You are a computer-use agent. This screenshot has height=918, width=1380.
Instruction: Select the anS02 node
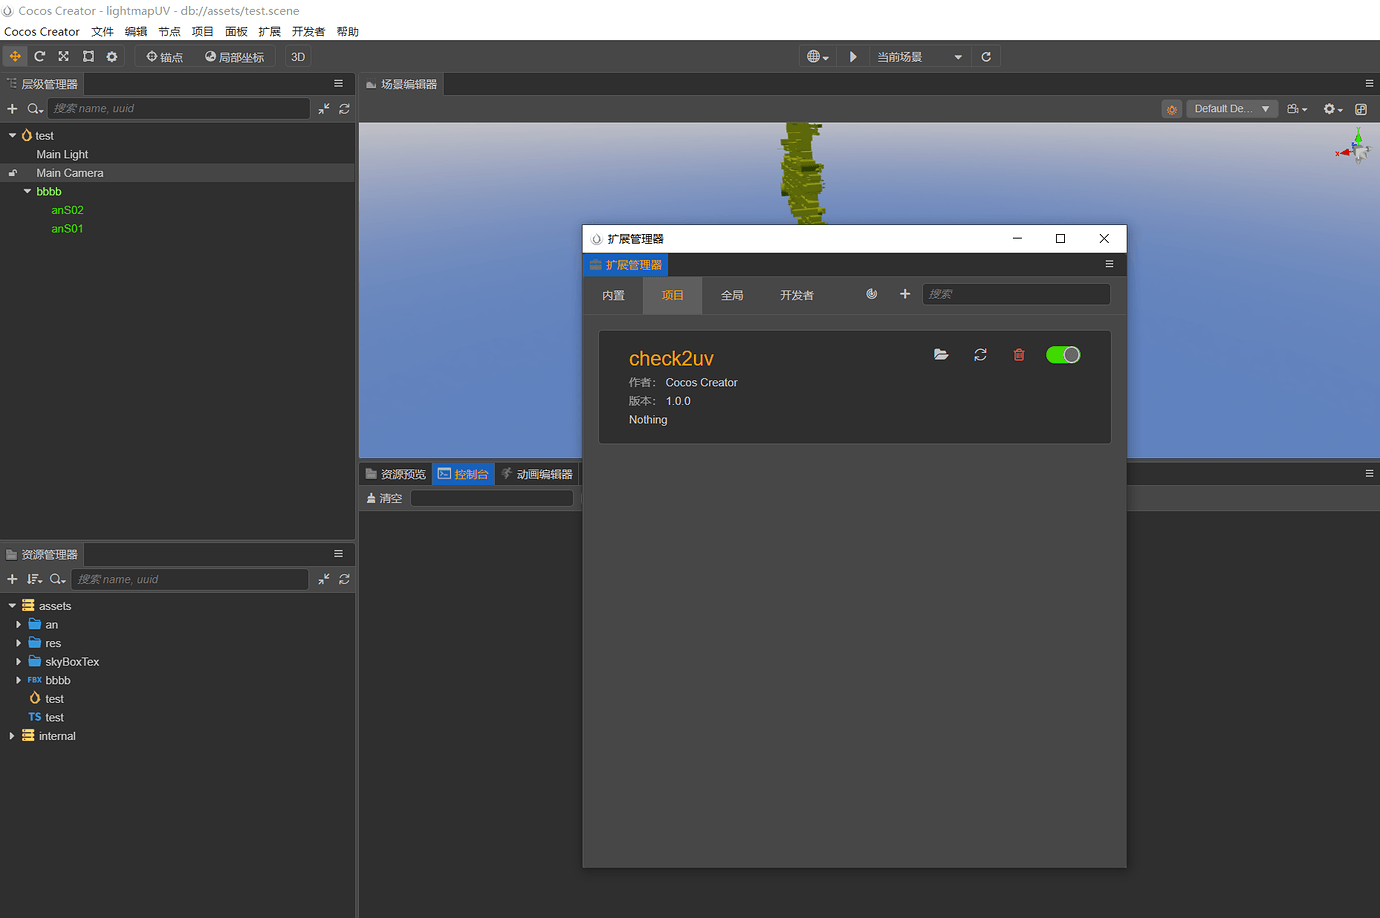[67, 210]
